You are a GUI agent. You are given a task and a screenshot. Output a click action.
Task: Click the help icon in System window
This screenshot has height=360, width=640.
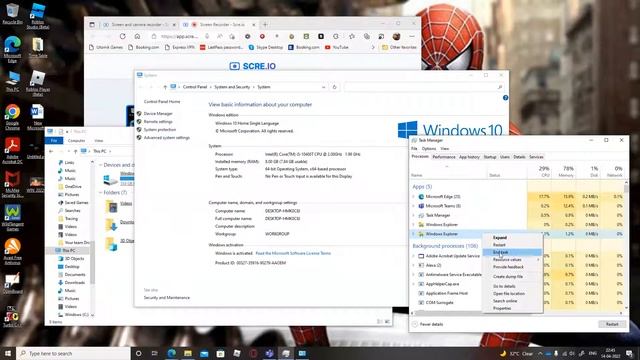click(505, 98)
